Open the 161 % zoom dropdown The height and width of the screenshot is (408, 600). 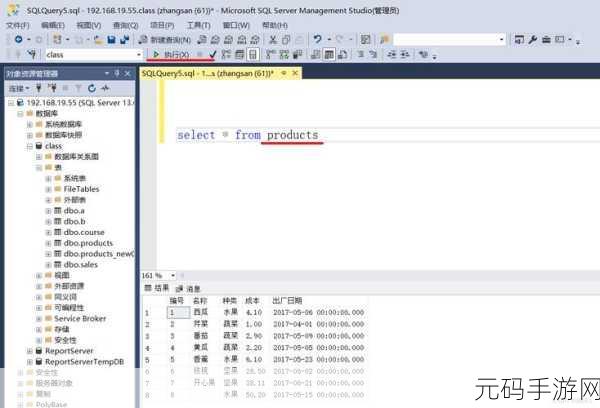[x=173, y=276]
